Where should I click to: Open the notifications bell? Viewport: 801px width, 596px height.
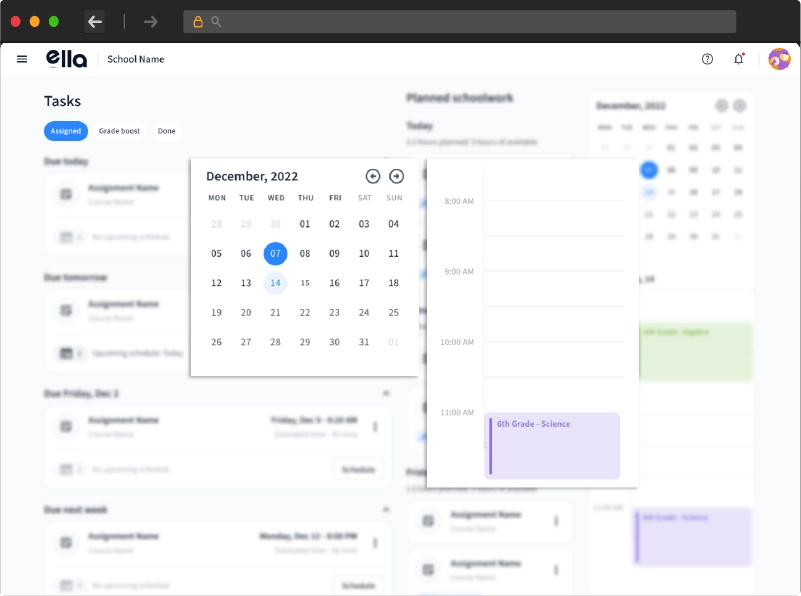coord(739,59)
